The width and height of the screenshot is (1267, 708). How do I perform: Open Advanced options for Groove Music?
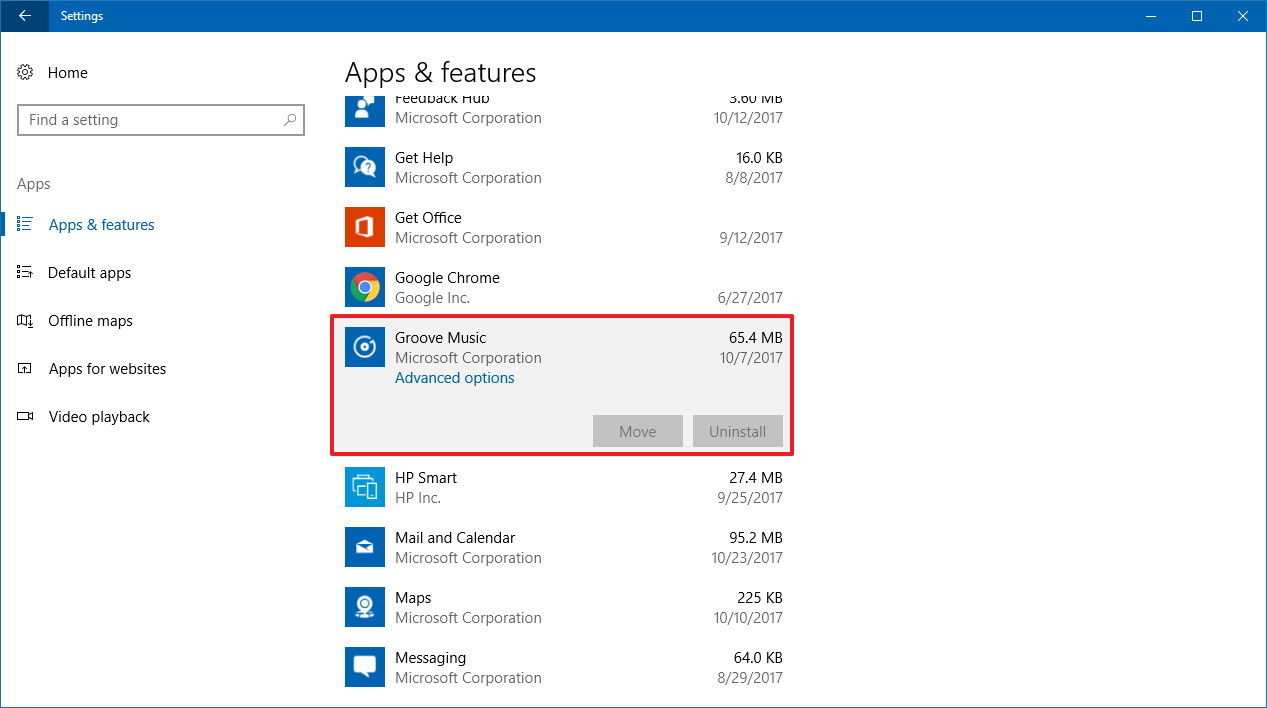[x=454, y=378]
